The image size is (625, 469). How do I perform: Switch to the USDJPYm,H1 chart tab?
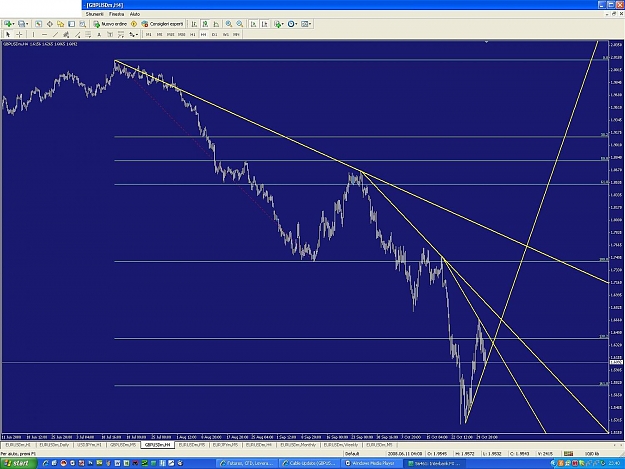tap(89, 445)
